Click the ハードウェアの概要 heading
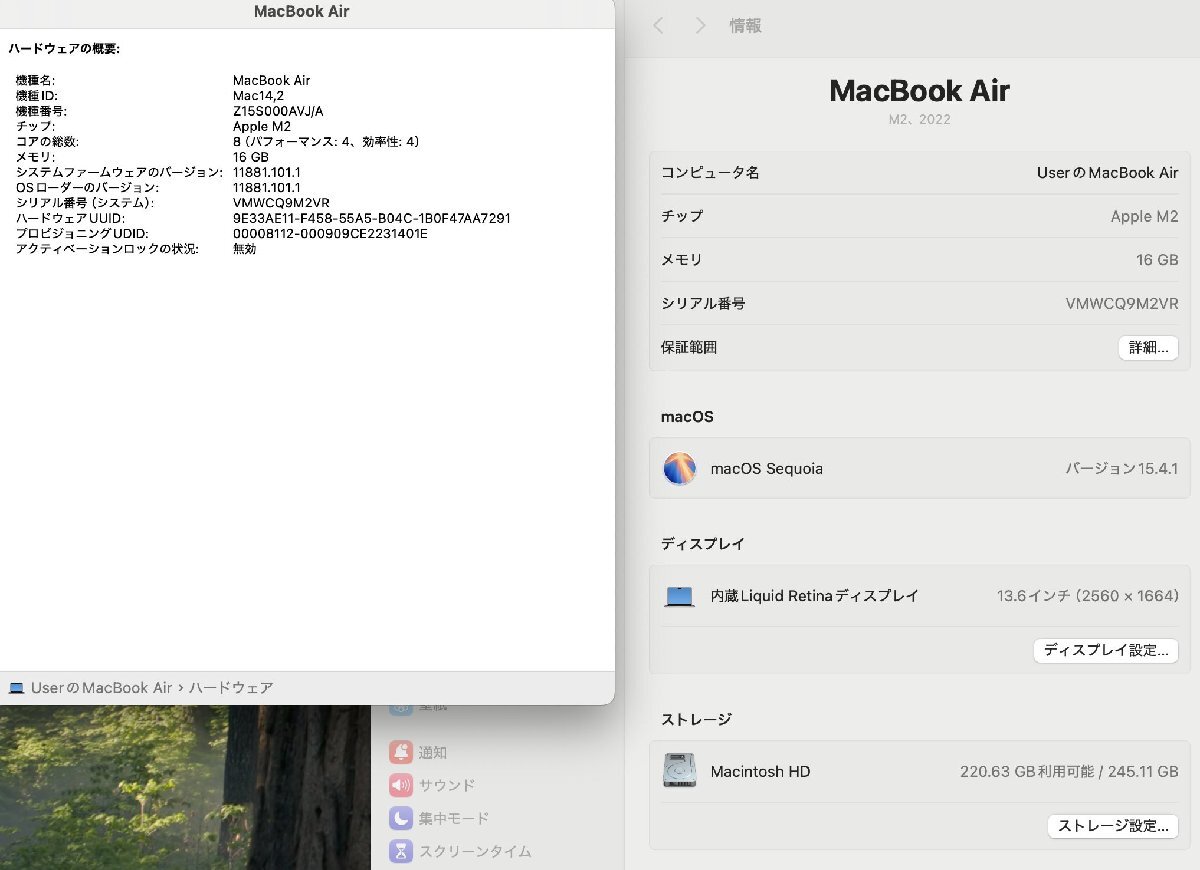 coord(64,48)
